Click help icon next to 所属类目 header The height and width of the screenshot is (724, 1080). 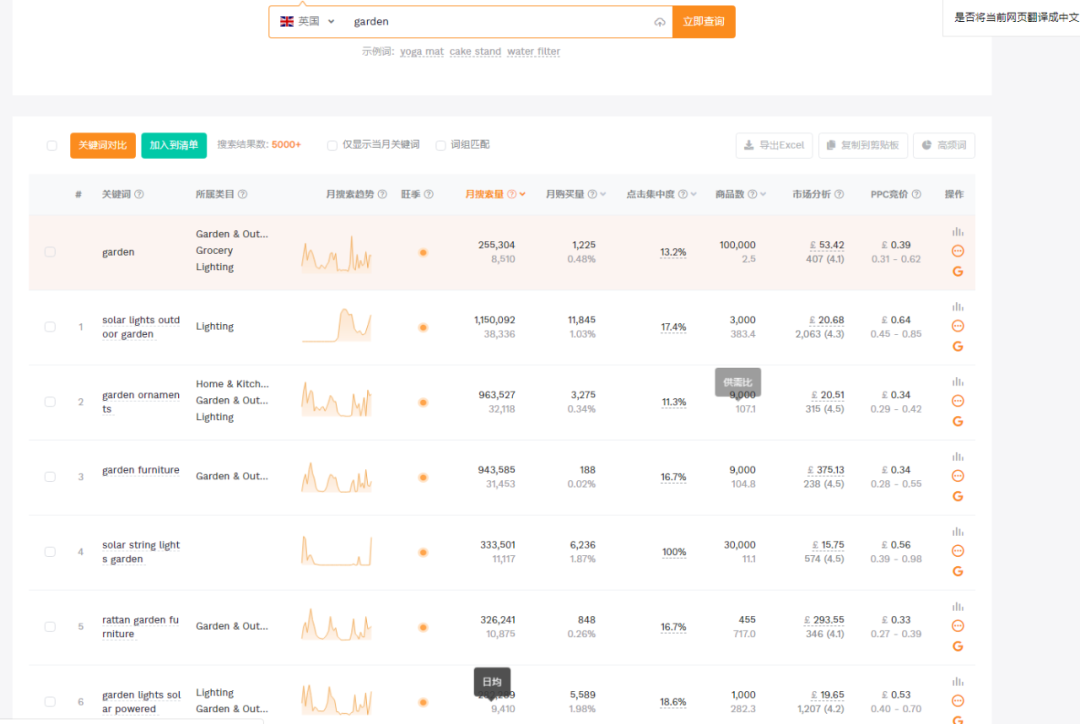tap(242, 194)
